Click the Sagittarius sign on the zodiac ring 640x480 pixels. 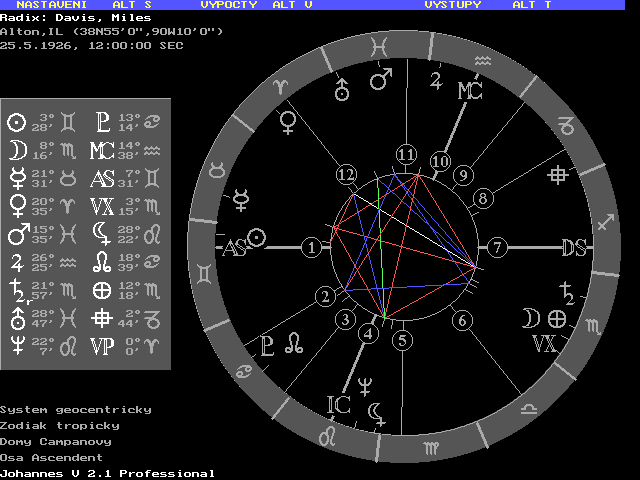(603, 222)
